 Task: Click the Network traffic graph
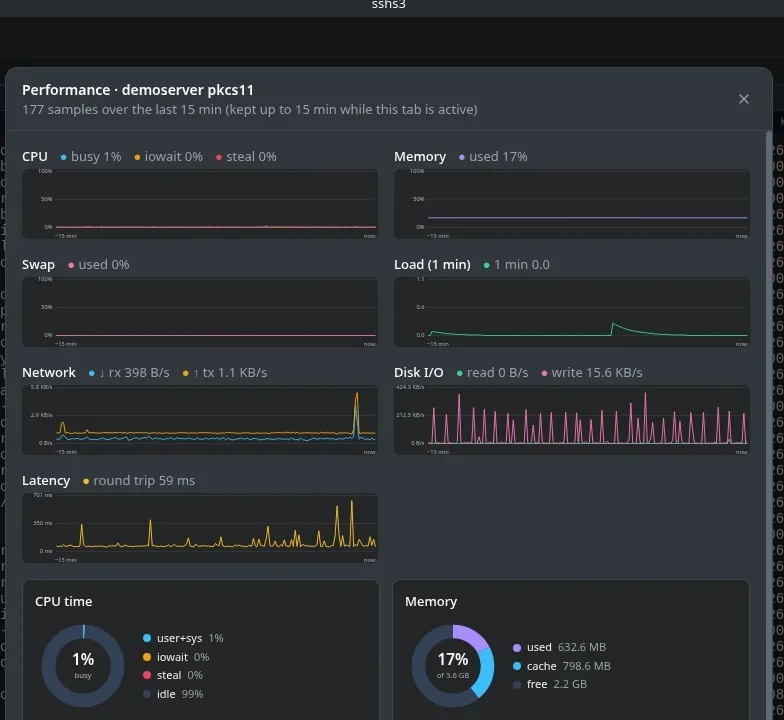coord(200,420)
